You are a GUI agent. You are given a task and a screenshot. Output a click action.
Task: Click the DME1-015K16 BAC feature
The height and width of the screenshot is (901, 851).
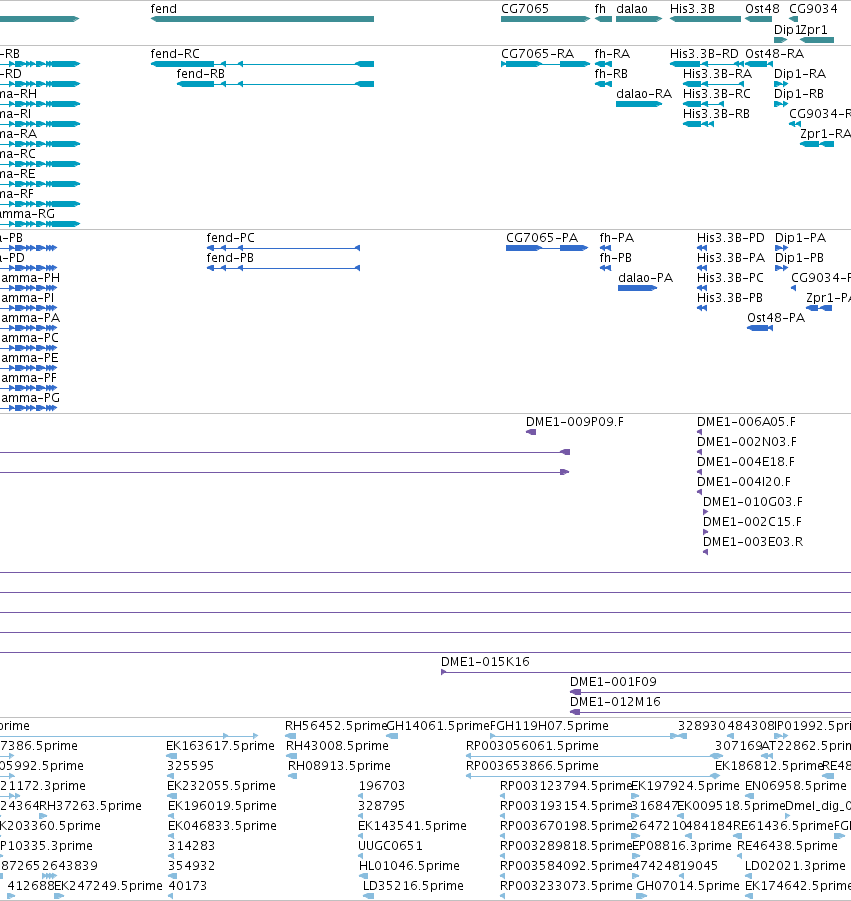point(646,672)
